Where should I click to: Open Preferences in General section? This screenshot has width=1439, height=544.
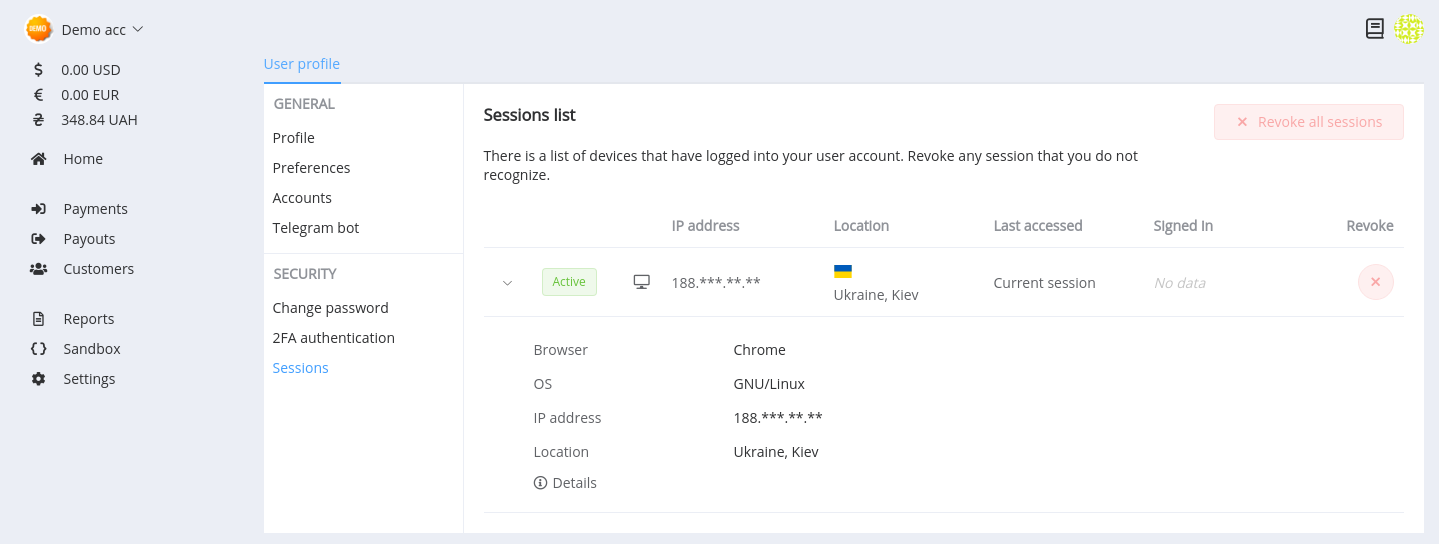(x=312, y=168)
